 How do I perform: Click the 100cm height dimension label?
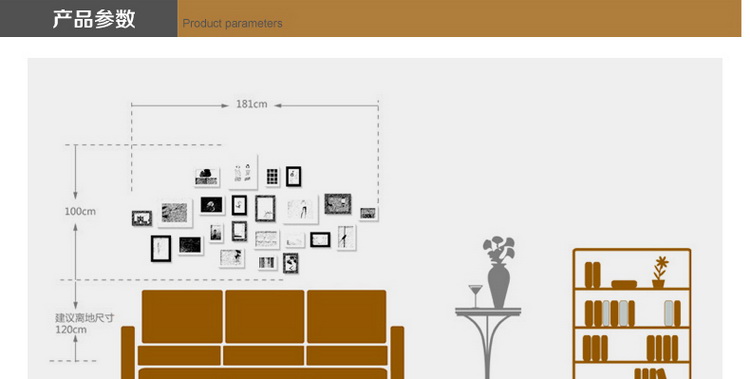80,211
